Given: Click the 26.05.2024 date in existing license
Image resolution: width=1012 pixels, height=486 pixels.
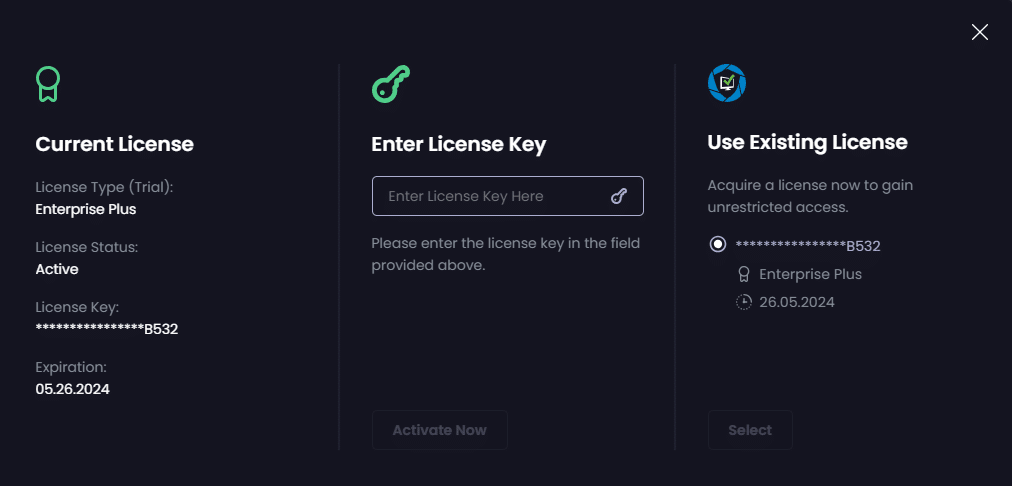Looking at the screenshot, I should [797, 302].
